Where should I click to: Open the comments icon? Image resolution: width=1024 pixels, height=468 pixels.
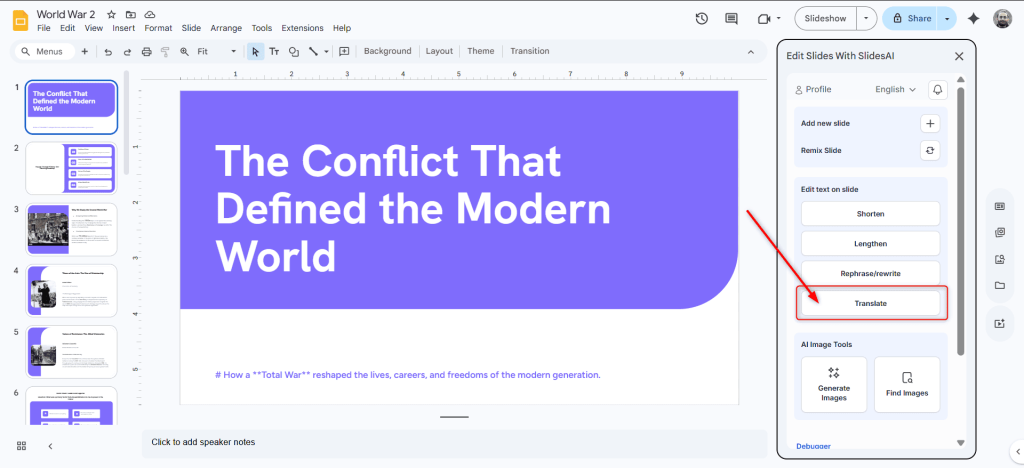pyautogui.click(x=731, y=18)
